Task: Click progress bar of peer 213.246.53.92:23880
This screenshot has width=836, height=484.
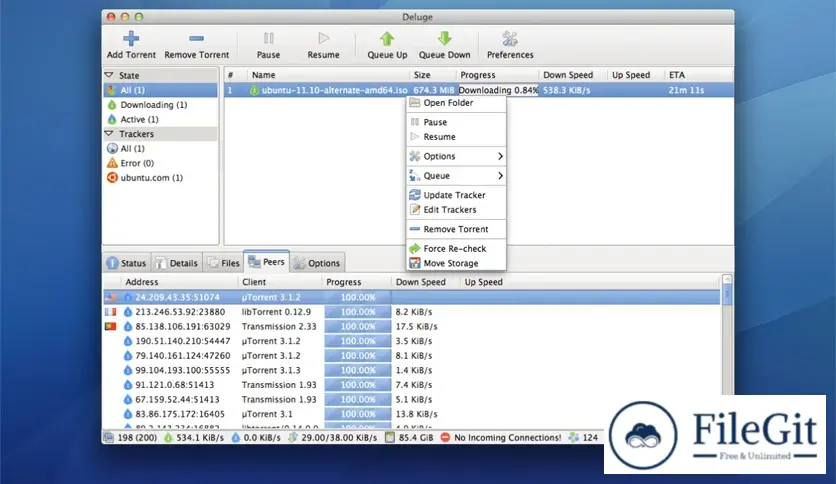Action: tap(358, 312)
